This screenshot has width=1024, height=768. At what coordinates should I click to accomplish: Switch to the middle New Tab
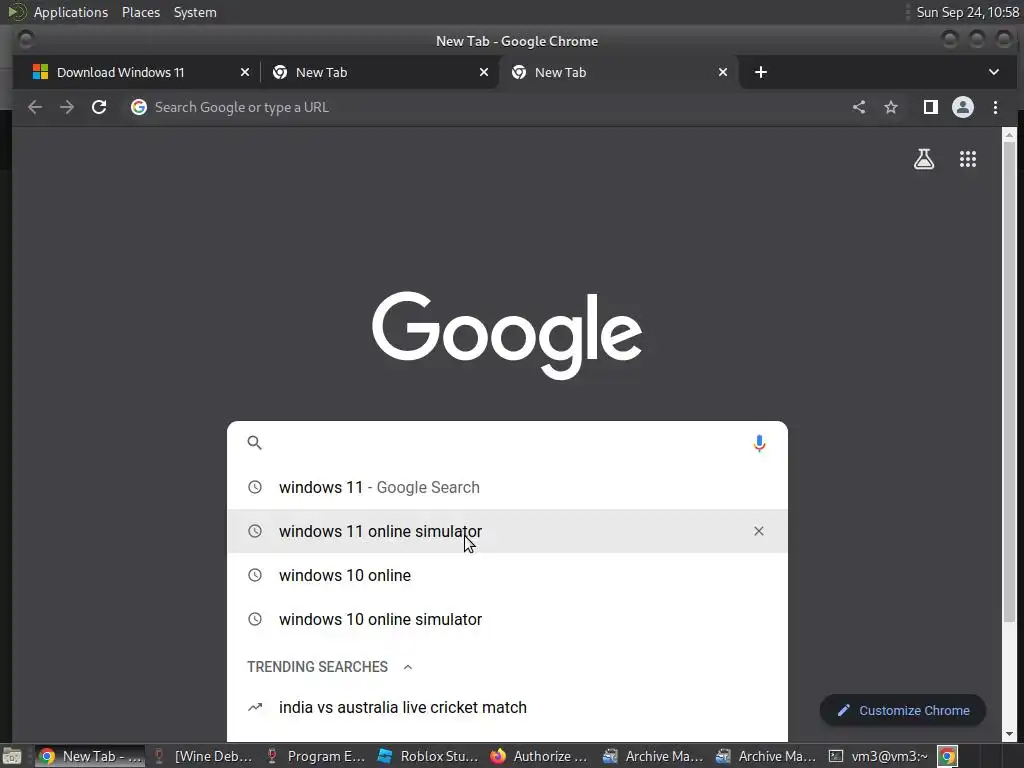379,72
